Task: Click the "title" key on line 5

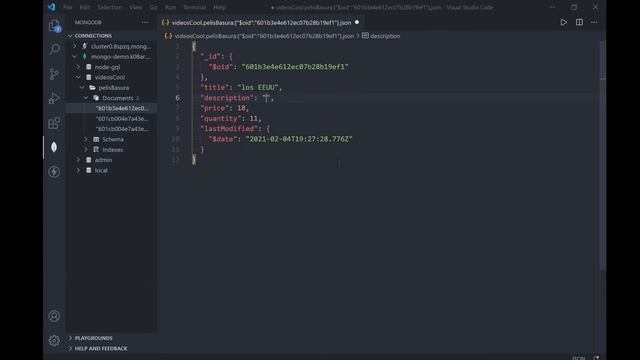Action: [215, 87]
